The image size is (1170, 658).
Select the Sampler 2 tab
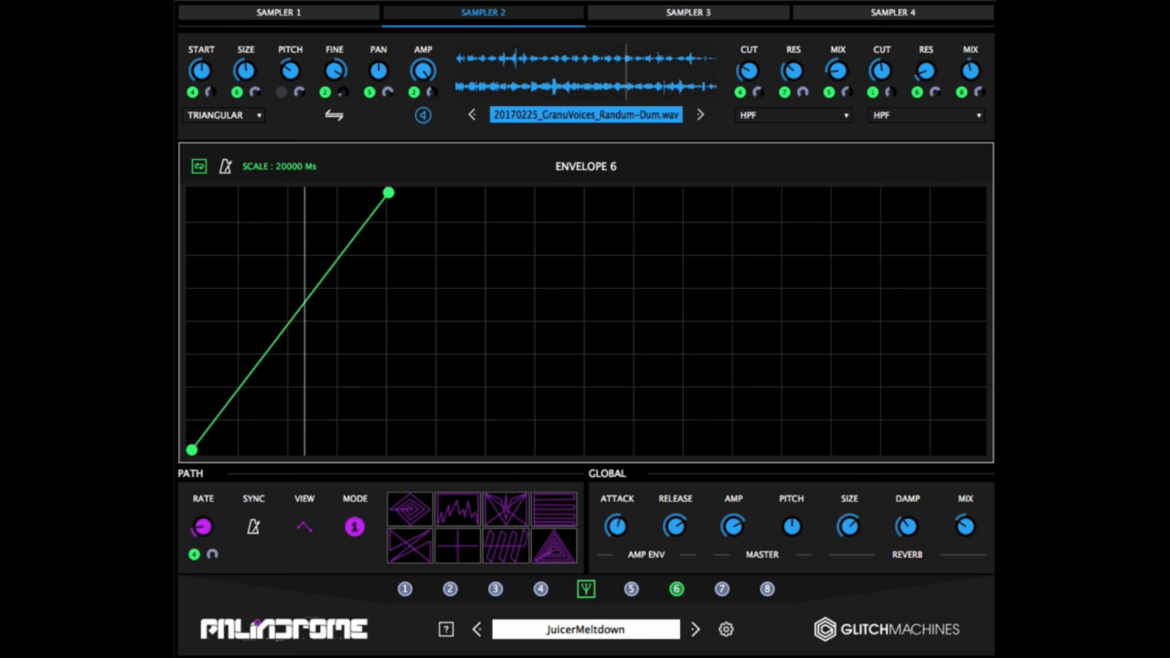[x=484, y=13]
